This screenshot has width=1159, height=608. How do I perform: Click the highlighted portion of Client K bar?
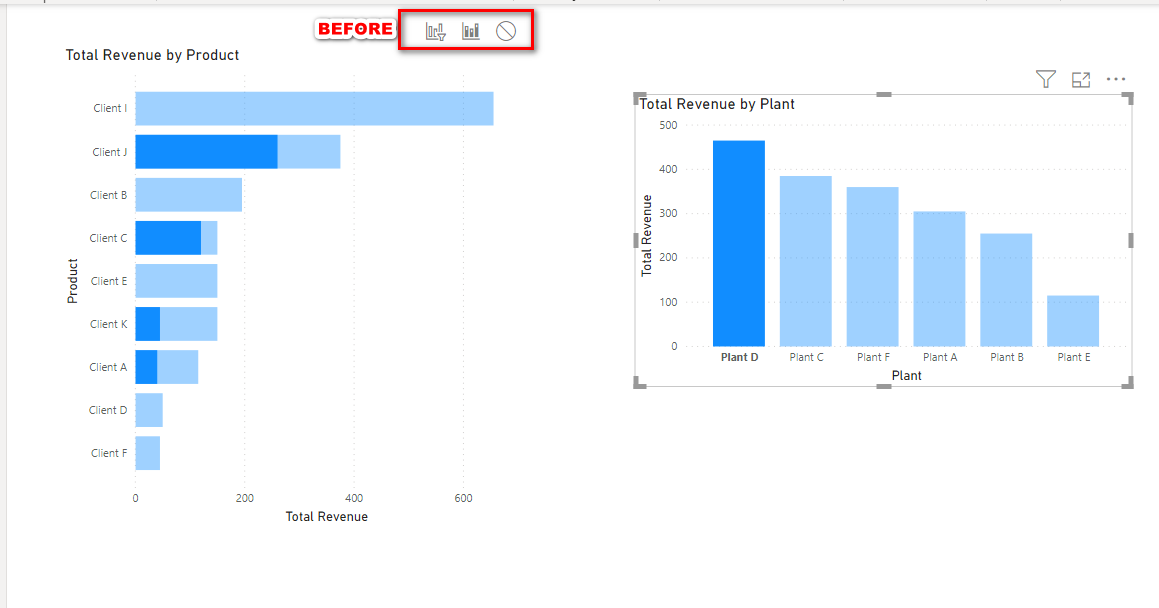tap(148, 324)
